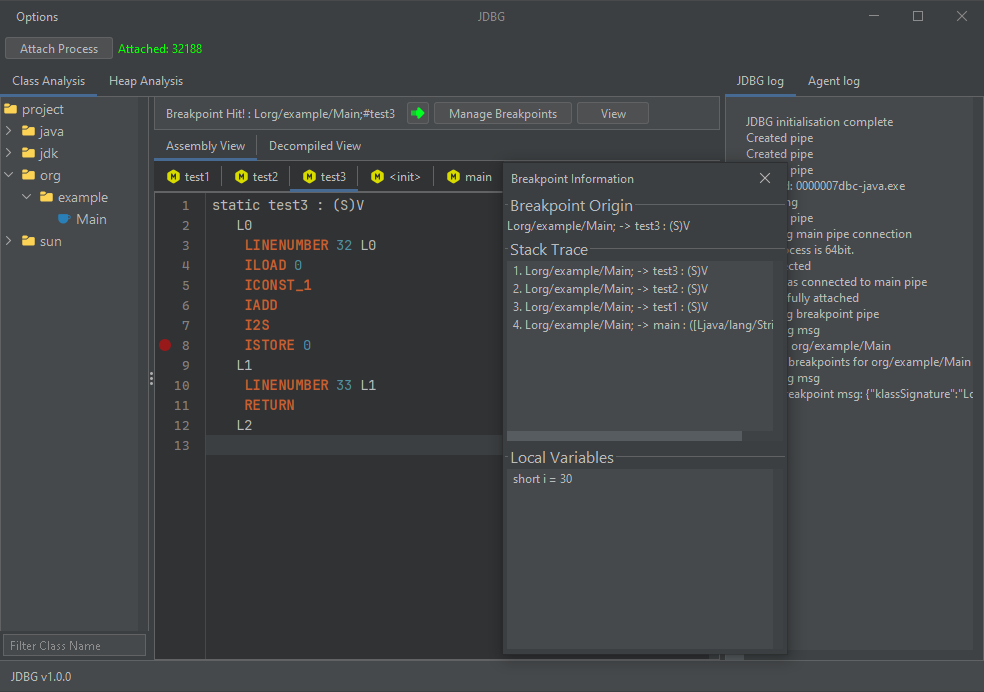
Task: Switch to the Heap Analysis tab
Action: pyautogui.click(x=146, y=81)
